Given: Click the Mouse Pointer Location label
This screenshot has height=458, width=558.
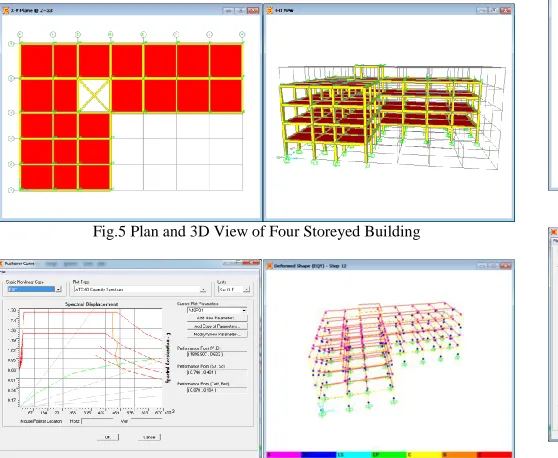Looking at the screenshot, I should click(41, 421).
